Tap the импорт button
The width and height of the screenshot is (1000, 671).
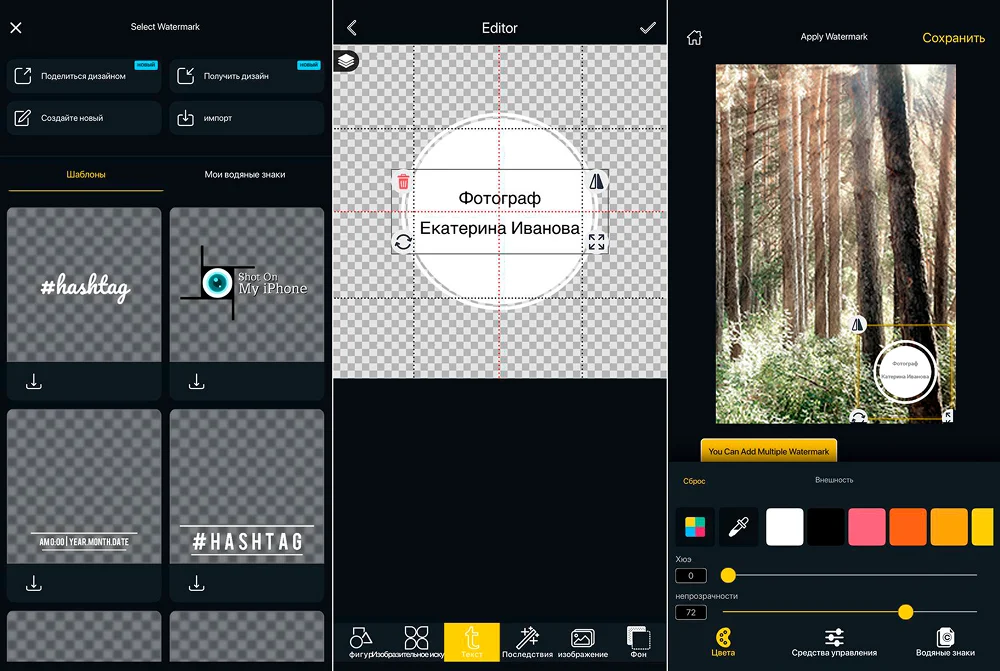coord(247,118)
